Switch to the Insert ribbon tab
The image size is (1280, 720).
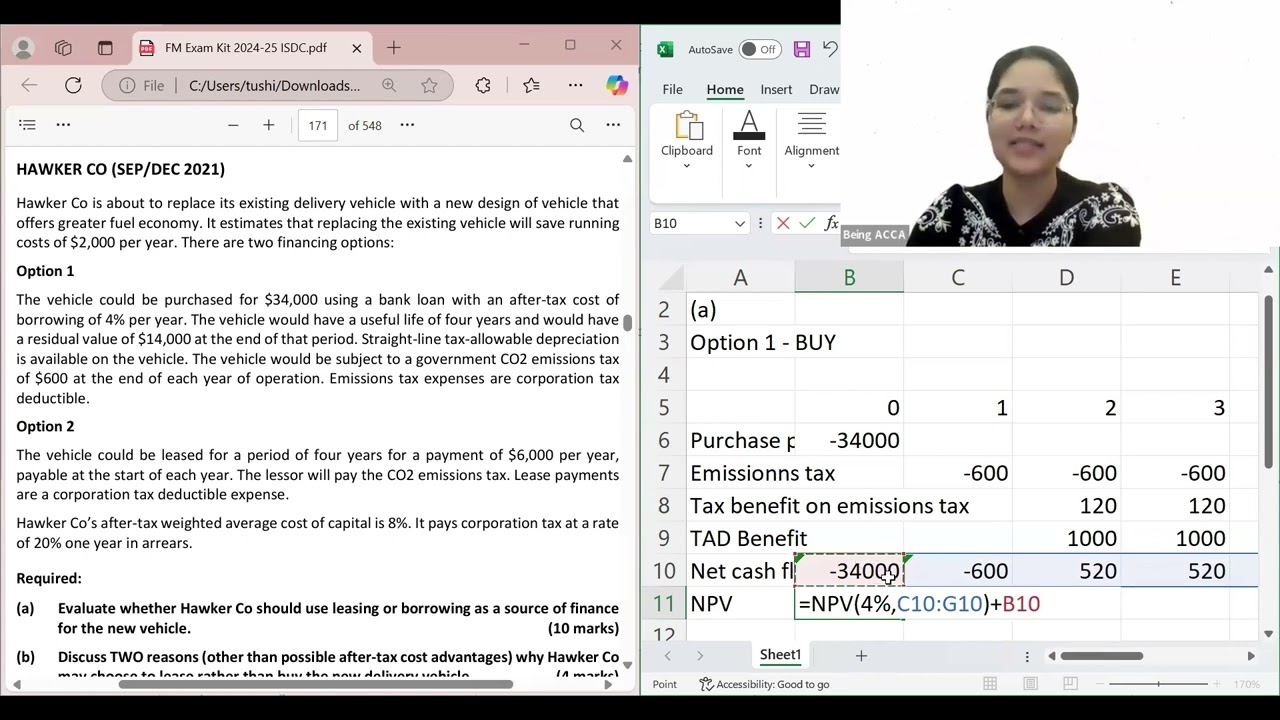point(776,90)
